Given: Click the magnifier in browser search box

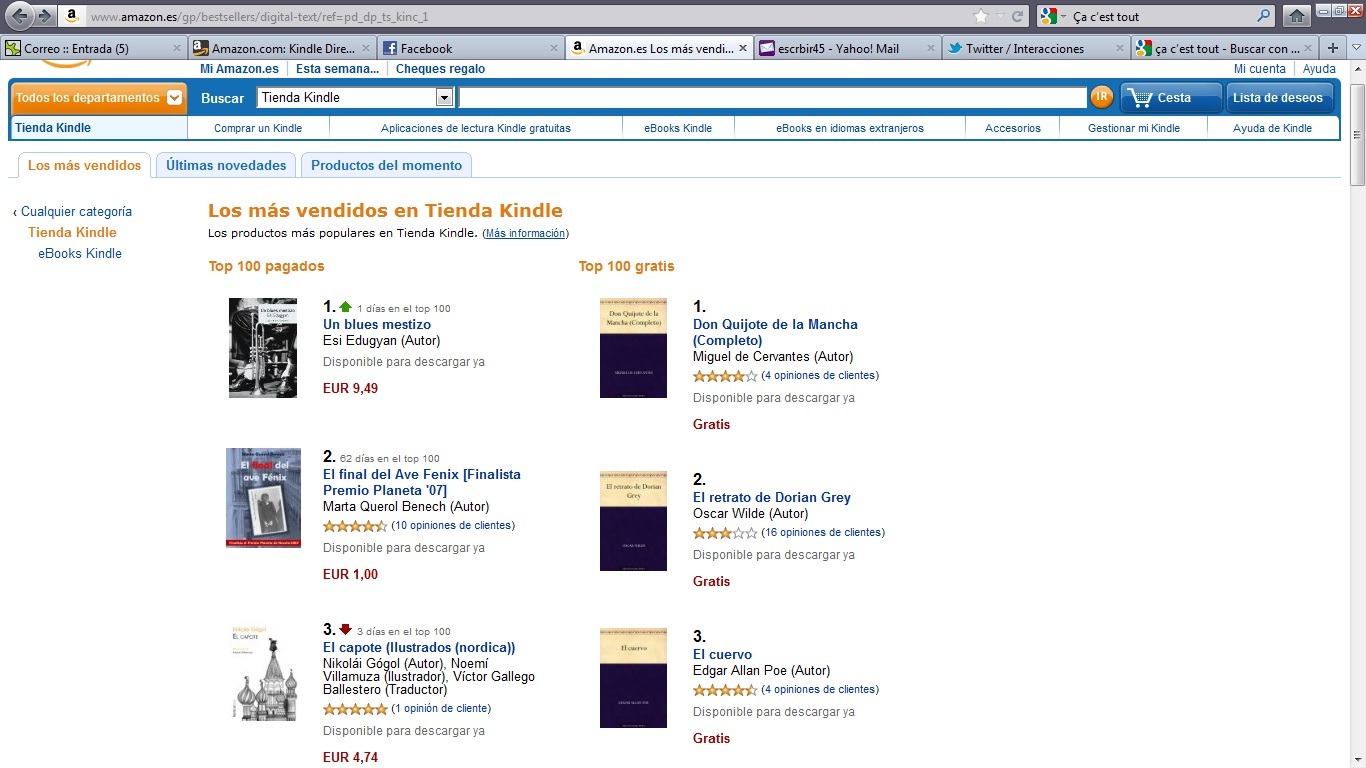Looking at the screenshot, I should point(1264,16).
